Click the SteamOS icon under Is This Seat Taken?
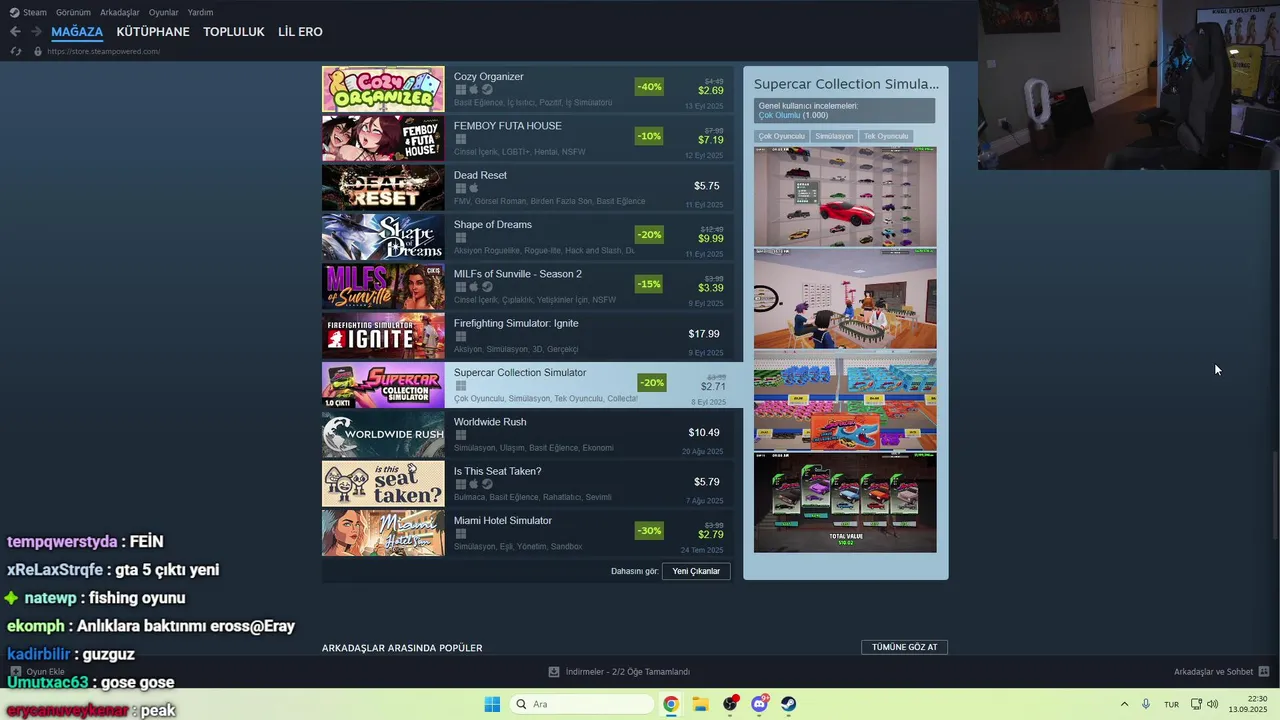 click(487, 484)
